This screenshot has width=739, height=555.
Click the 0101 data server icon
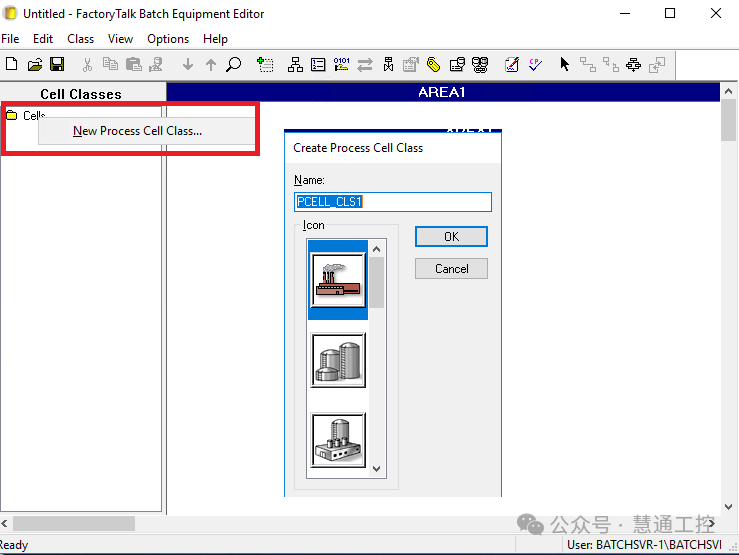341,64
